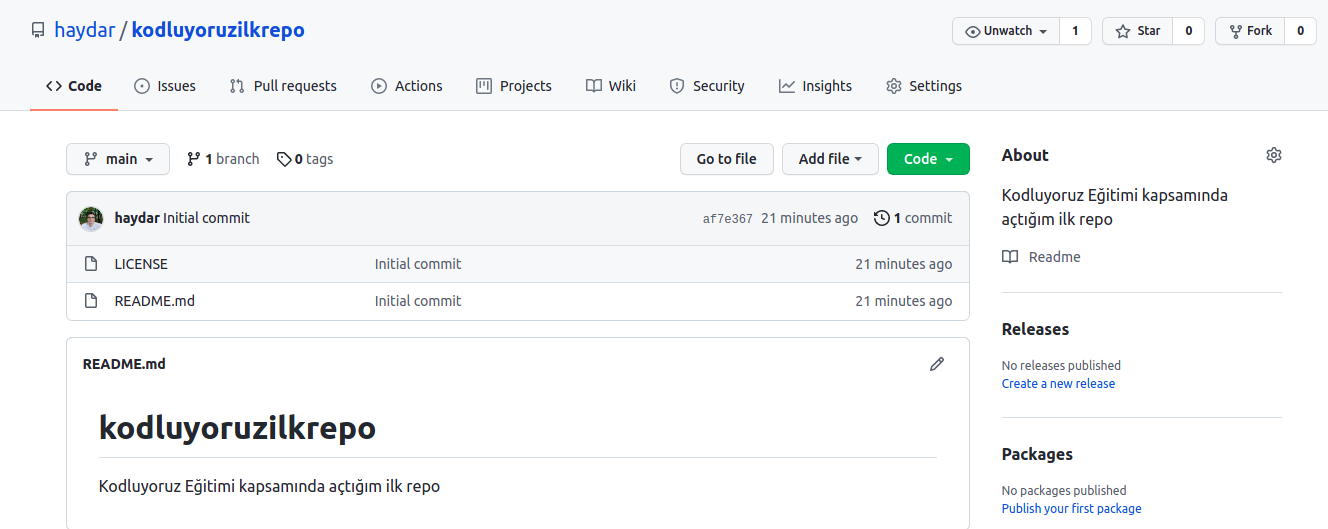Open the LICENSE file
This screenshot has height=529, width=1328.
click(141, 264)
